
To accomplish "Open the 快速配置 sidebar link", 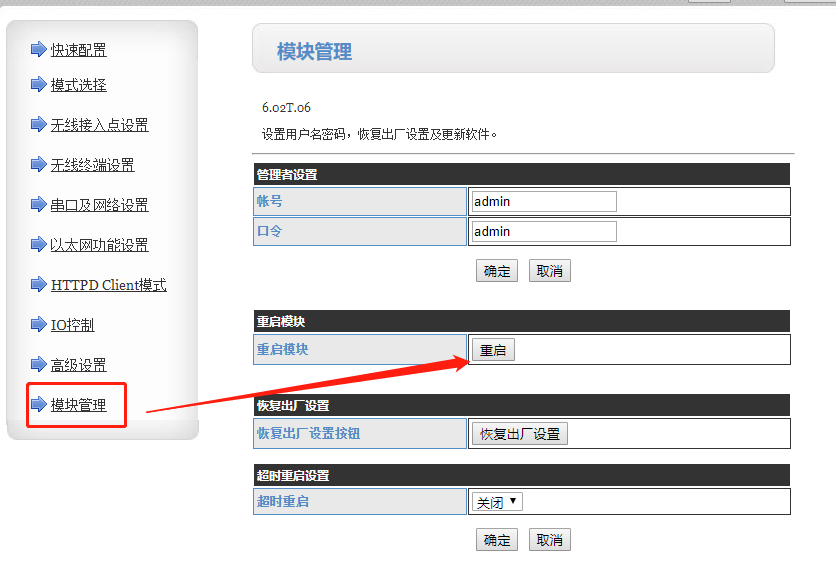I will click(x=78, y=50).
